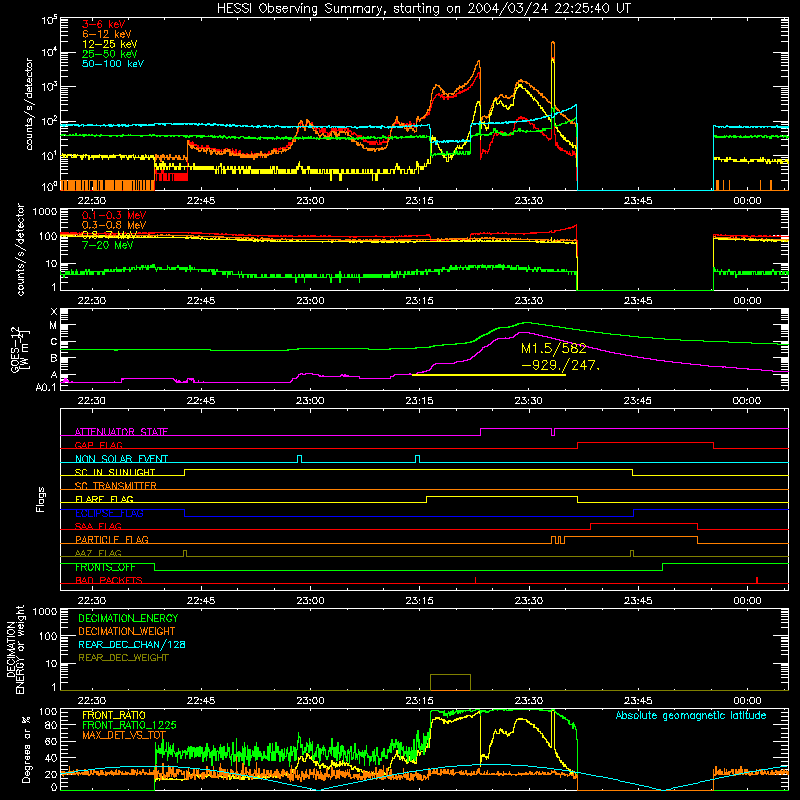Click the 00:00 tick label under decimation panel
800x800 pixels.
point(747,701)
